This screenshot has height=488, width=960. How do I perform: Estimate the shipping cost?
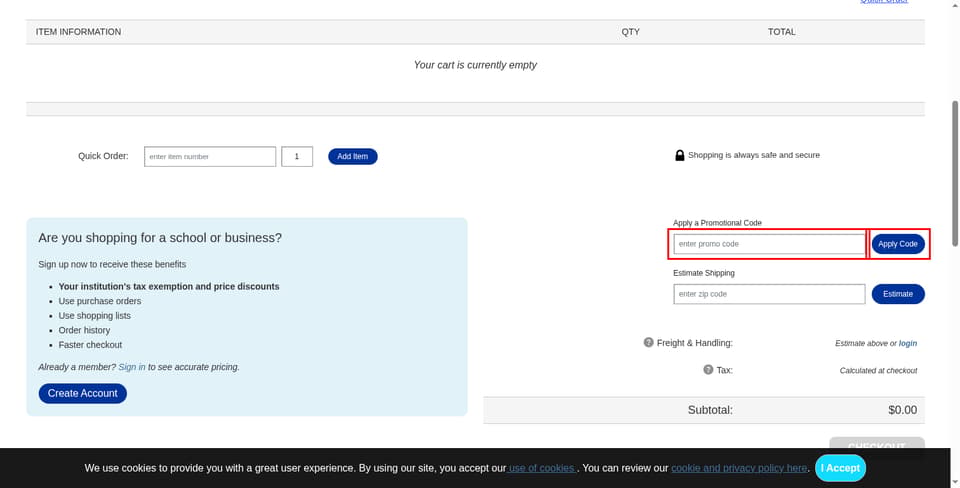pos(898,294)
